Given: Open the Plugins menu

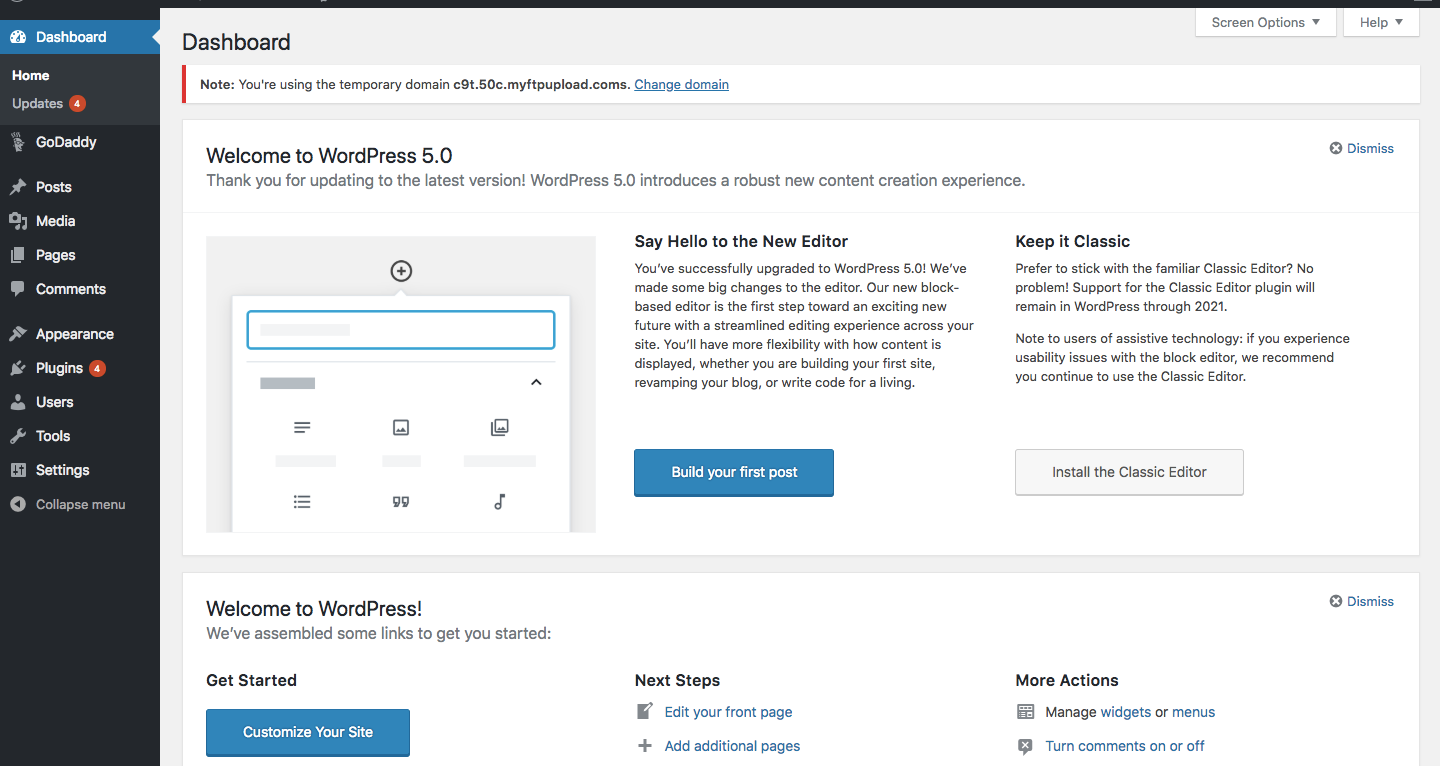Looking at the screenshot, I should click(80, 368).
